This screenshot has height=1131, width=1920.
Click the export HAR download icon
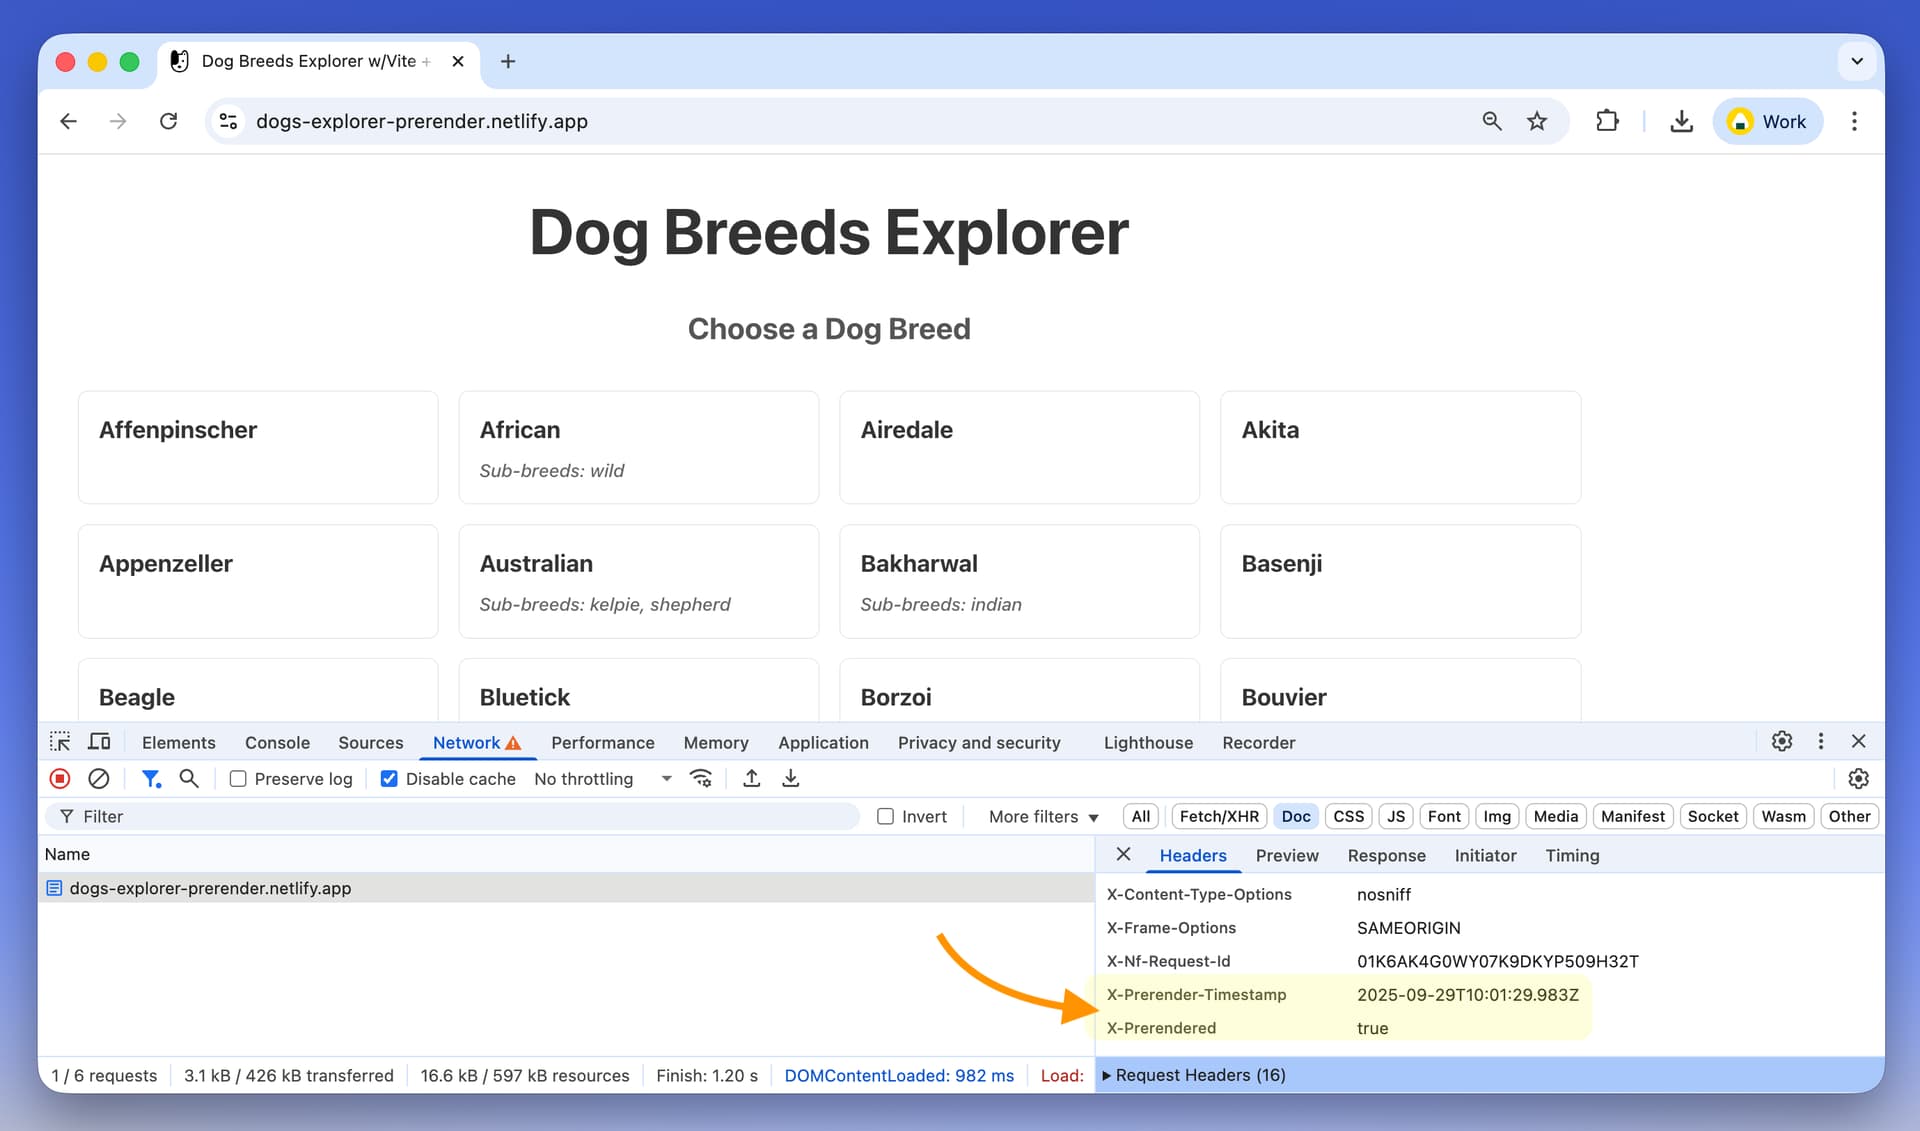coord(790,779)
